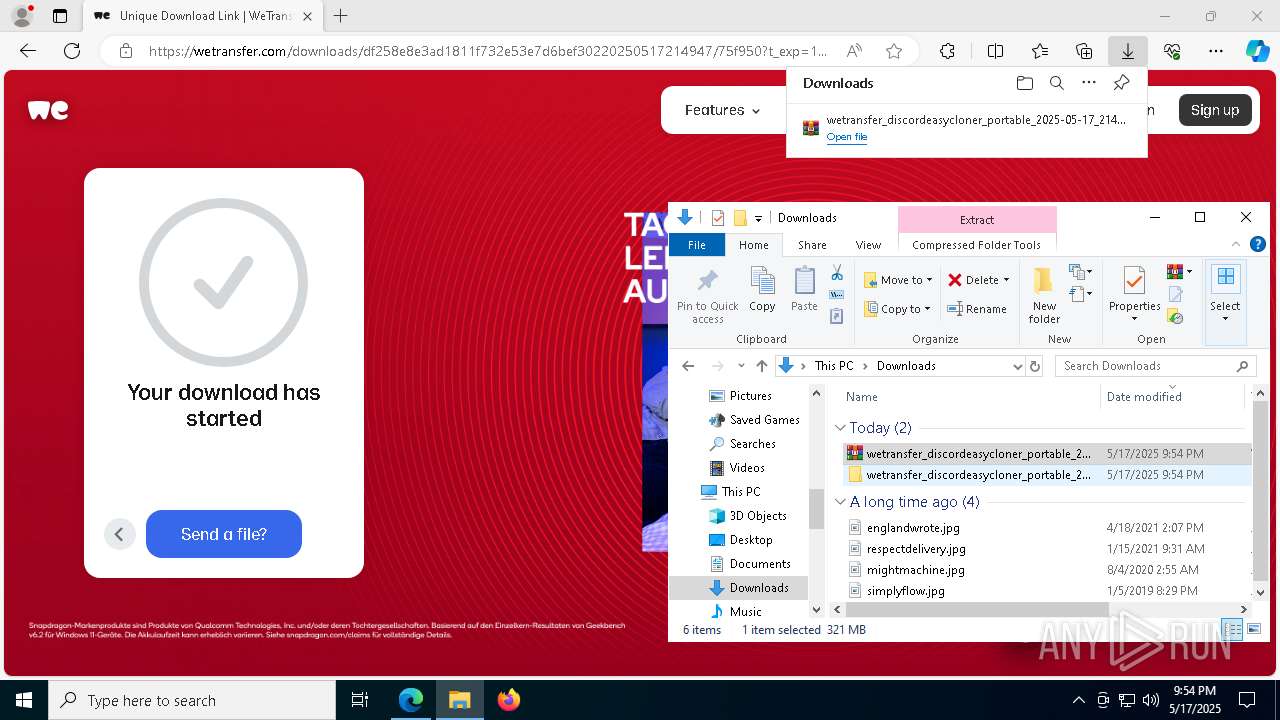Refresh the Downloads folder listing
Image resolution: width=1280 pixels, height=720 pixels.
coord(1035,366)
